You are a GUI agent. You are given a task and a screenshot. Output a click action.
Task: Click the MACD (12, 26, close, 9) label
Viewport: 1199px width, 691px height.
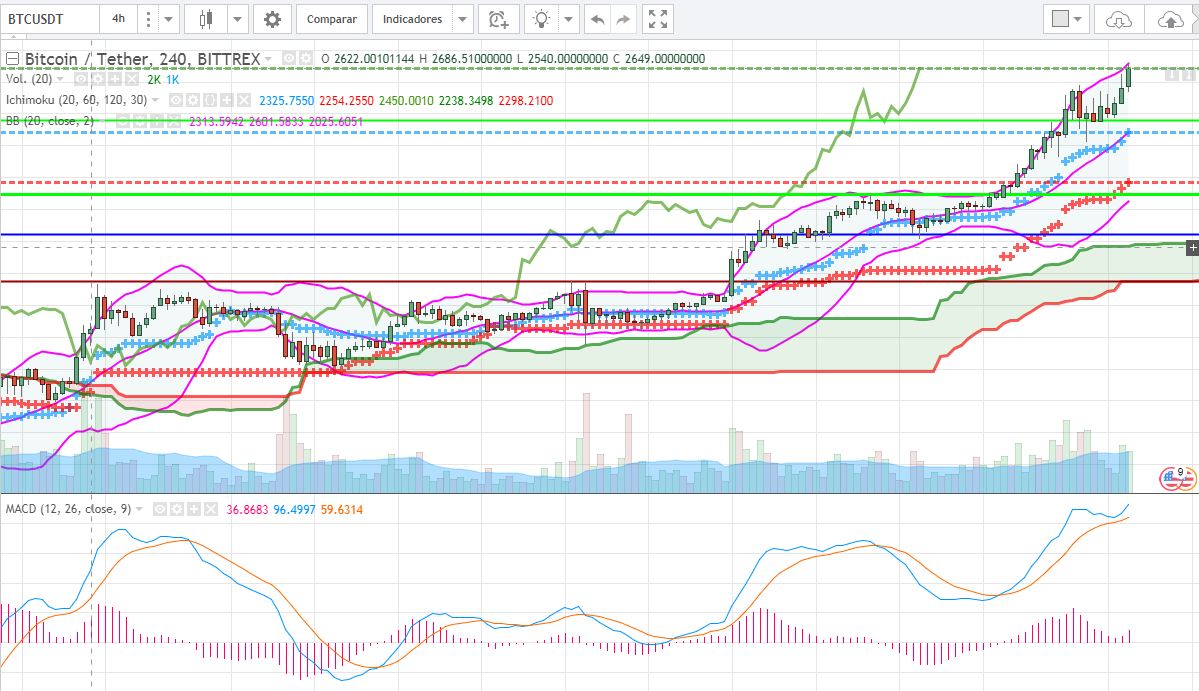pos(69,509)
